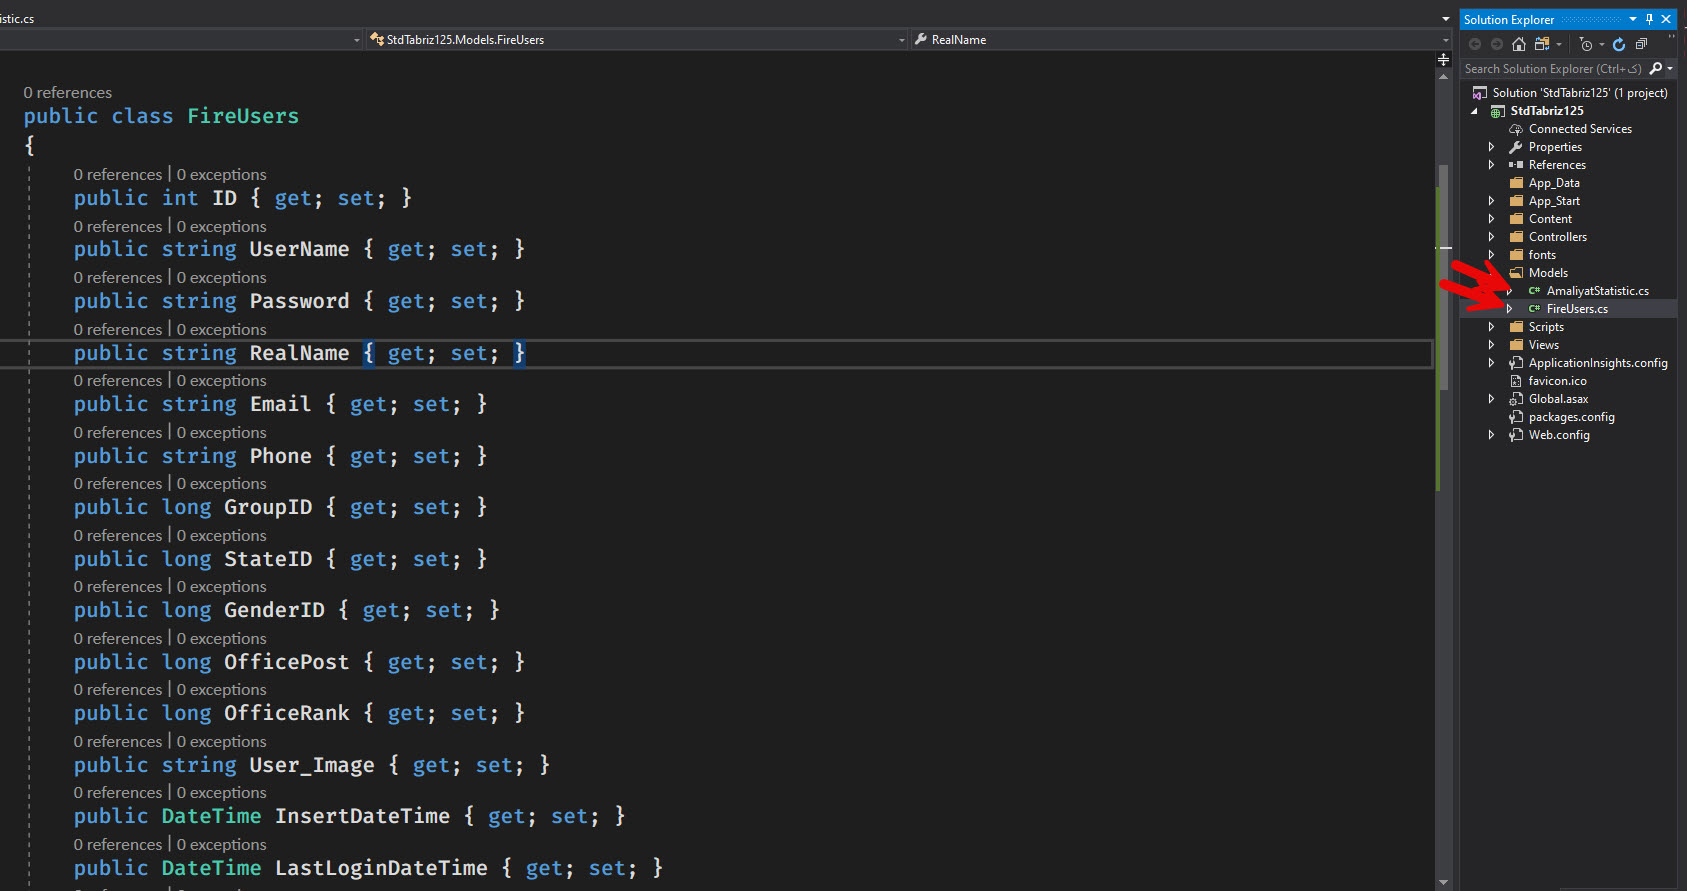Click the Refresh icon in Solution Explorer
Image resolution: width=1687 pixels, height=891 pixels.
1619,44
